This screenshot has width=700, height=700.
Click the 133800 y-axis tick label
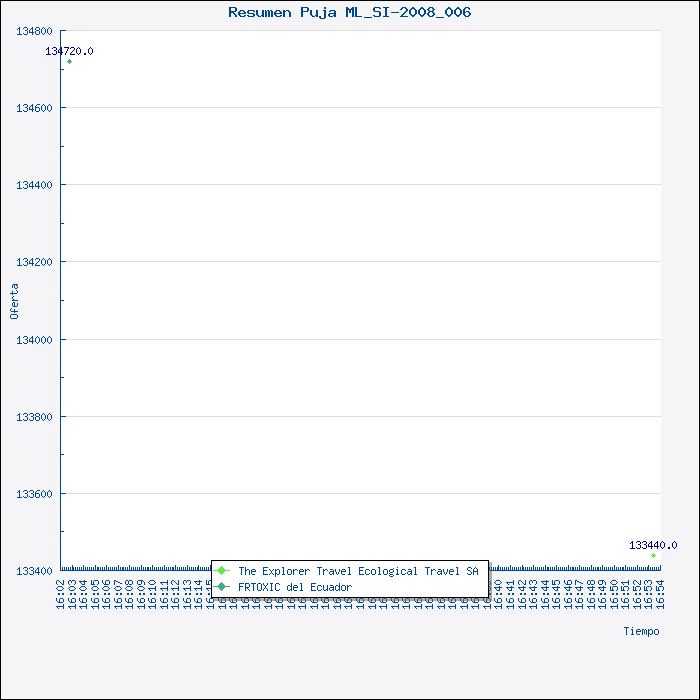pos(34,417)
